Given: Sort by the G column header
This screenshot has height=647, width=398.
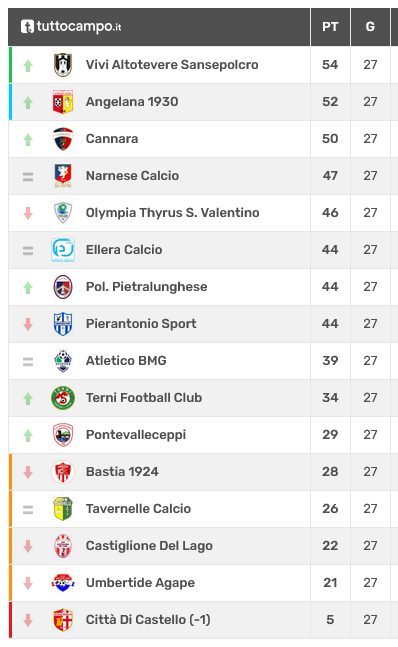Looking at the screenshot, I should pos(370,27).
